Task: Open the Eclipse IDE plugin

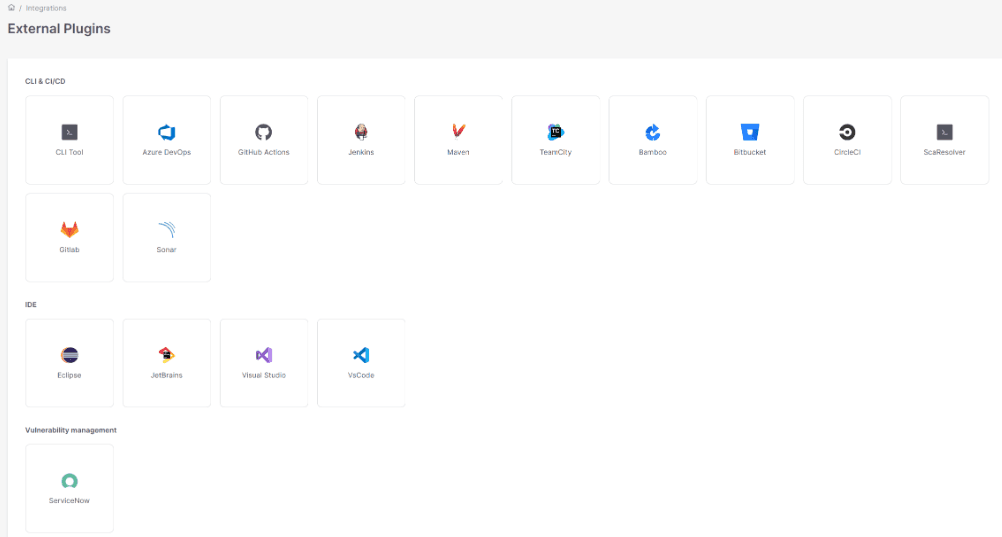Action: [x=70, y=363]
